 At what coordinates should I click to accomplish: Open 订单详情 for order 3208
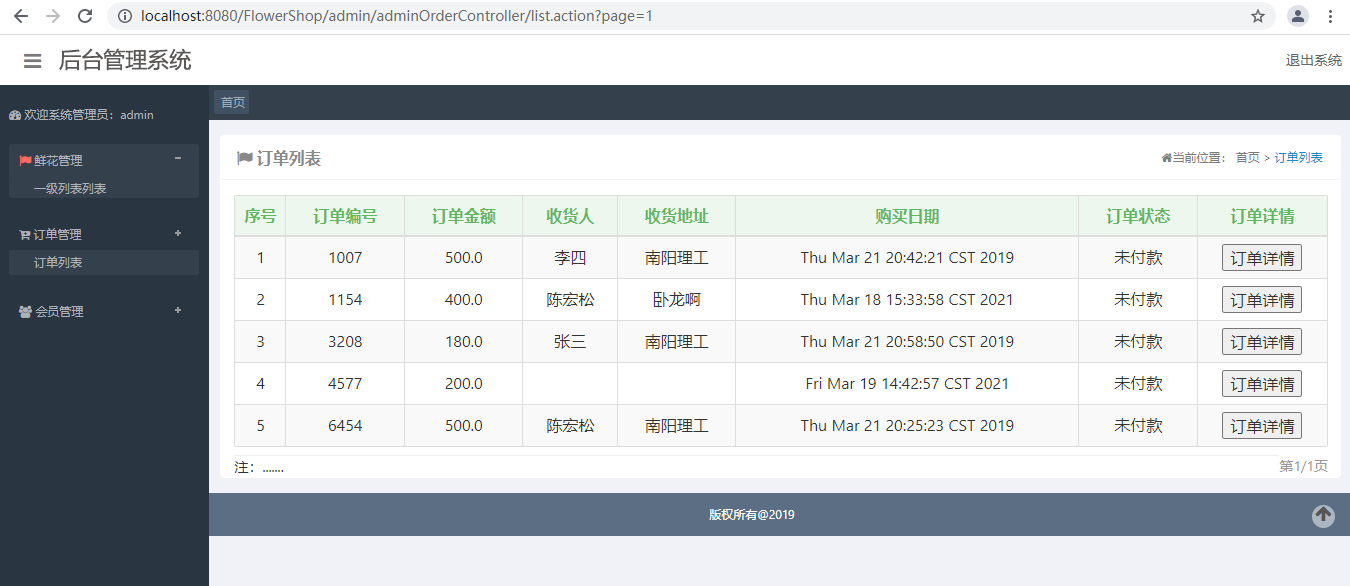(x=1261, y=342)
